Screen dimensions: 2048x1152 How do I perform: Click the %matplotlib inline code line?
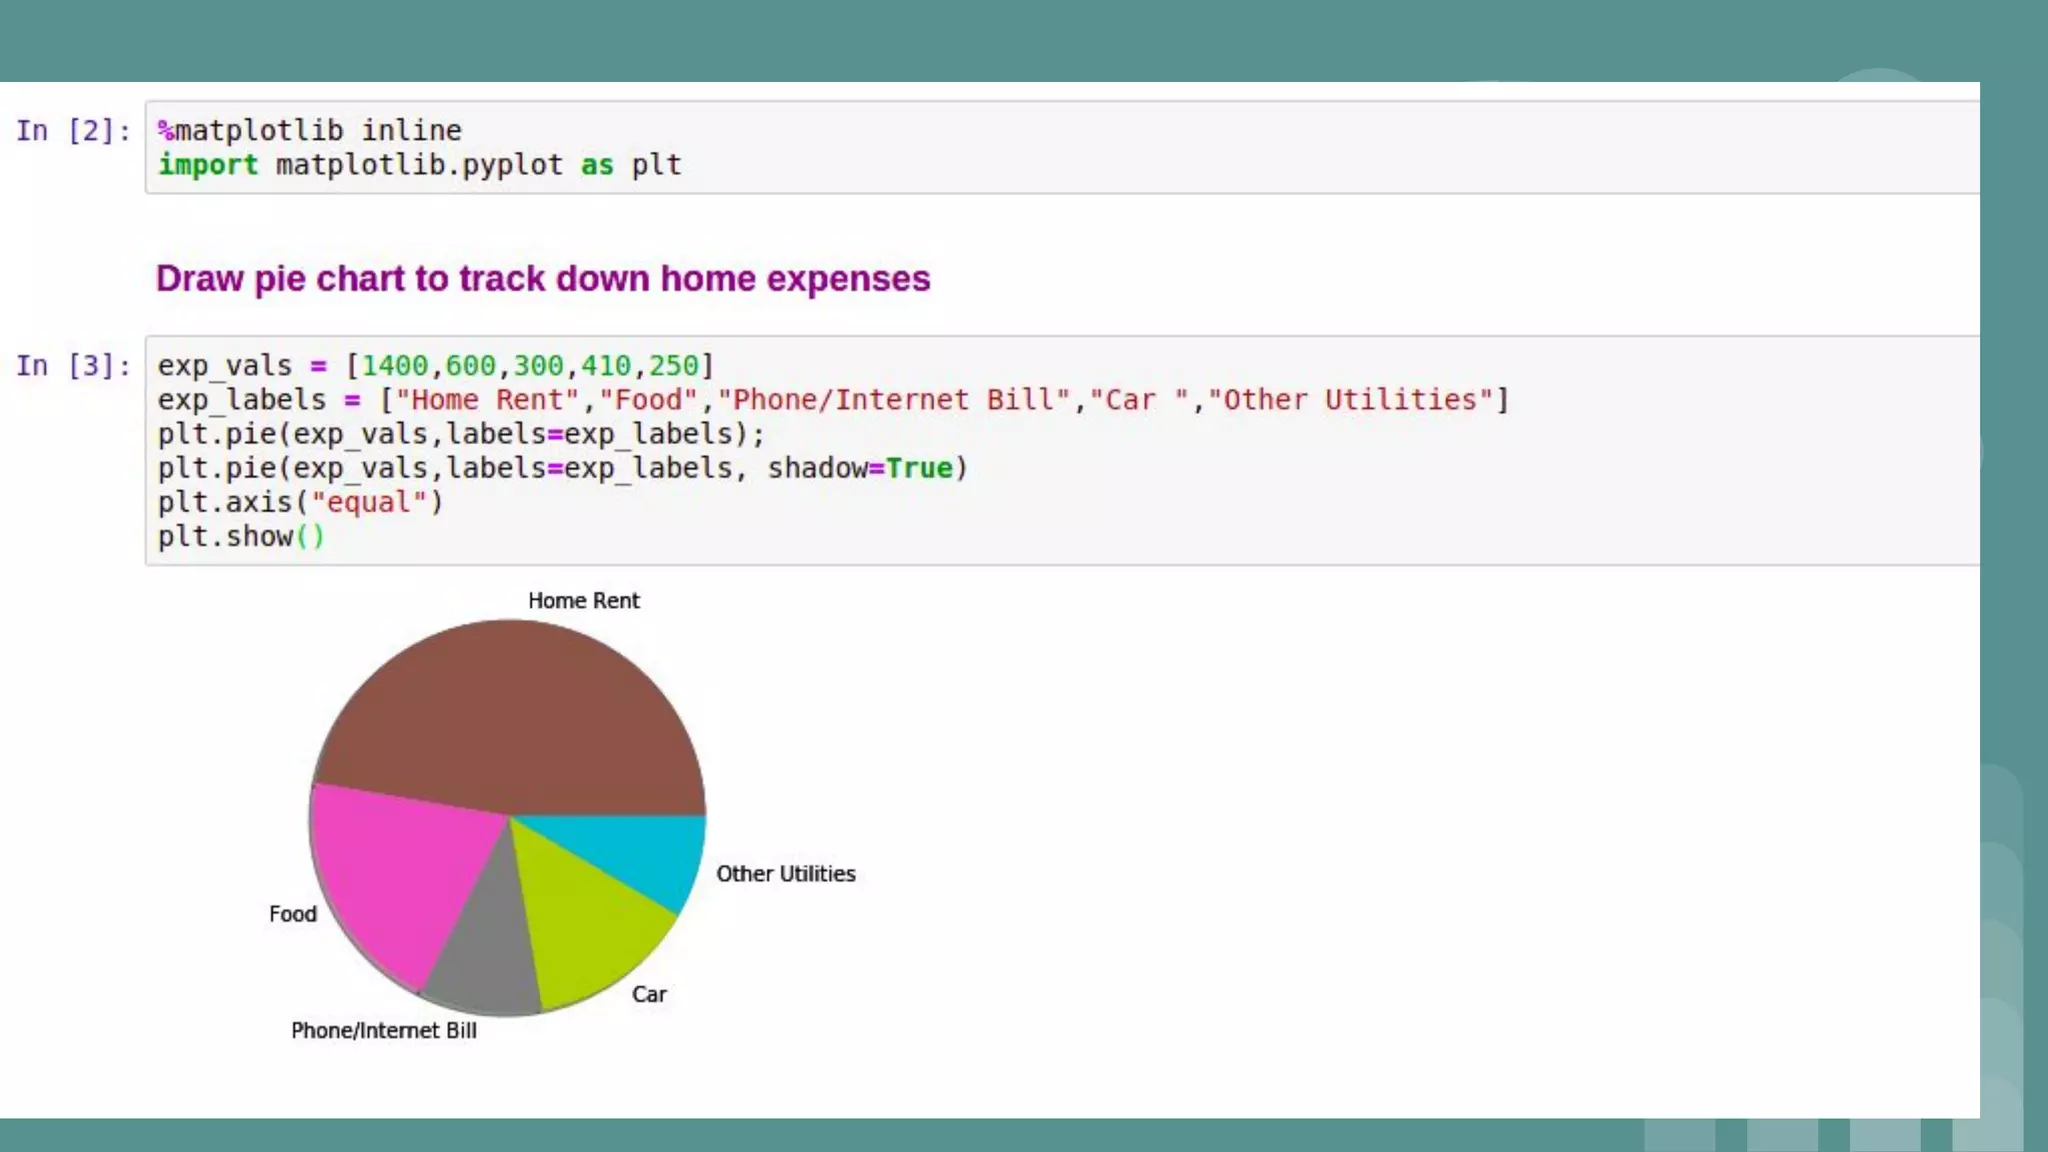tap(310, 131)
